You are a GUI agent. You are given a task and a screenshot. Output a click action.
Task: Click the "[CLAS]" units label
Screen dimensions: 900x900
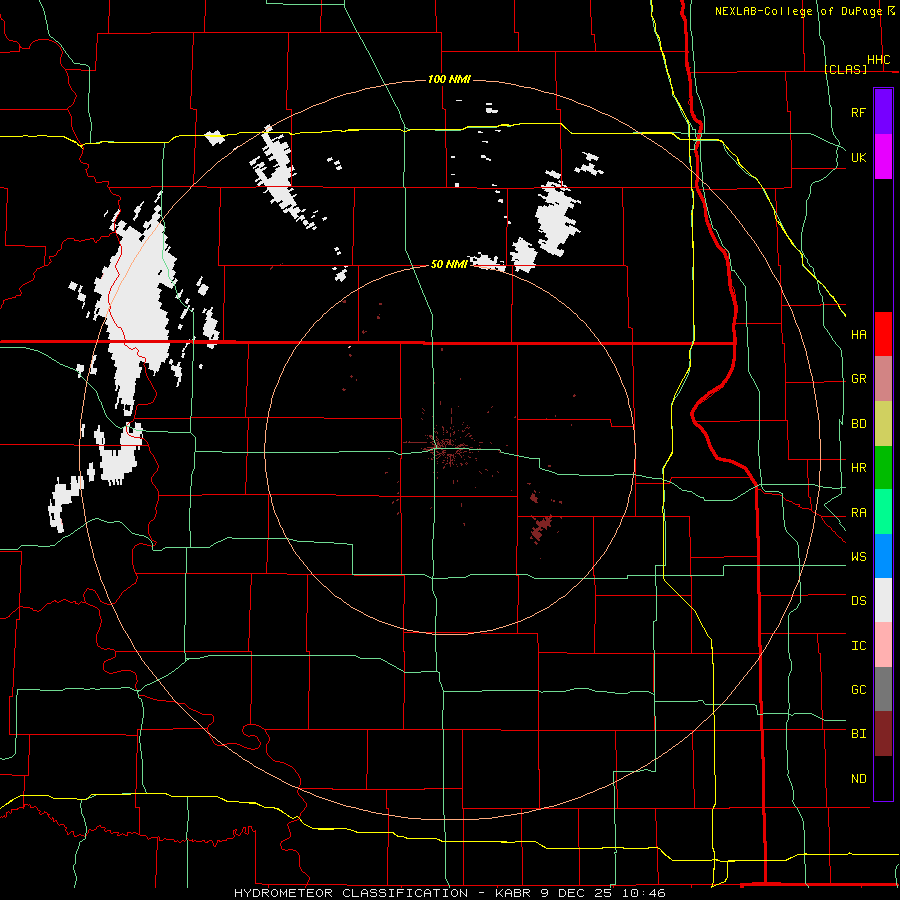pos(845,69)
